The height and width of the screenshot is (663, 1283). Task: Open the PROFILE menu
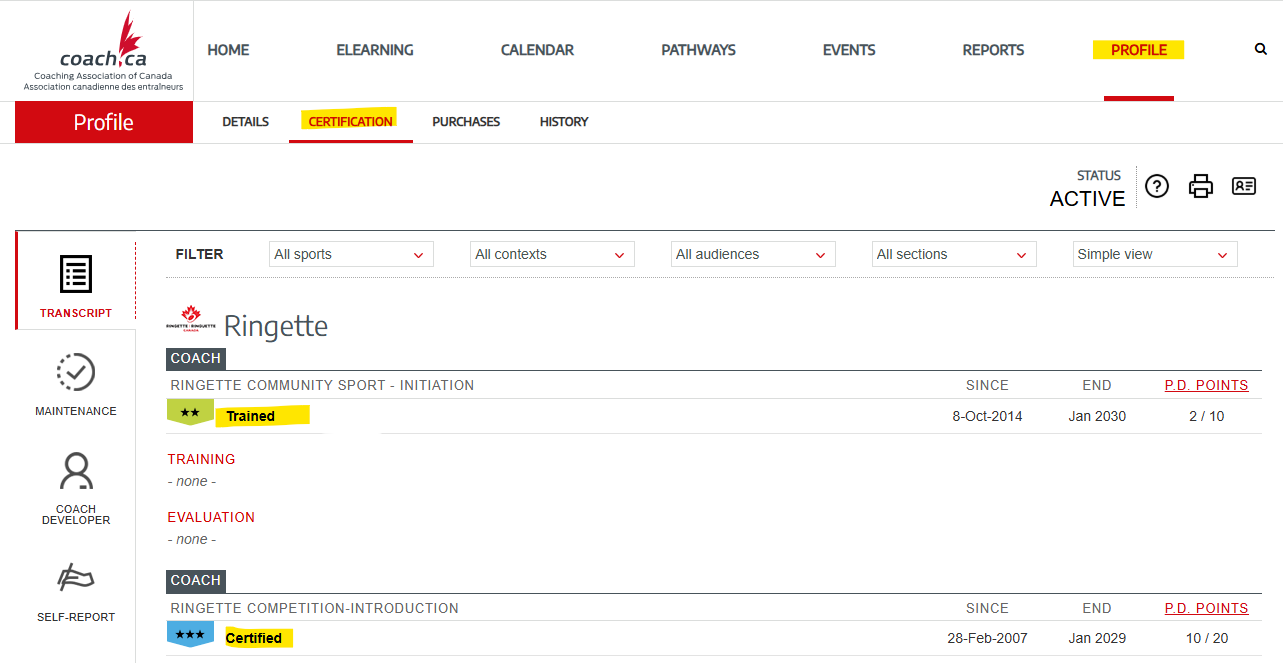click(1139, 50)
